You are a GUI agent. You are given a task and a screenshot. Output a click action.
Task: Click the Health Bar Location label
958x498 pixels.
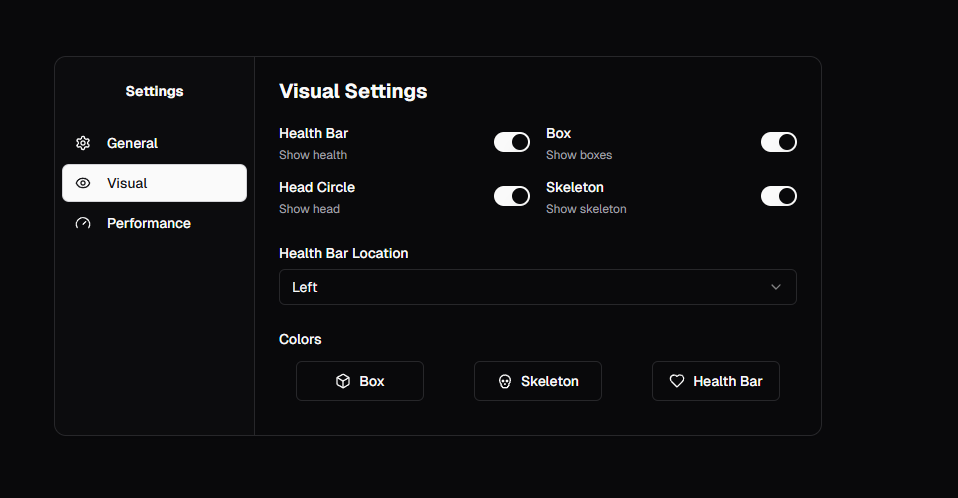coord(343,254)
